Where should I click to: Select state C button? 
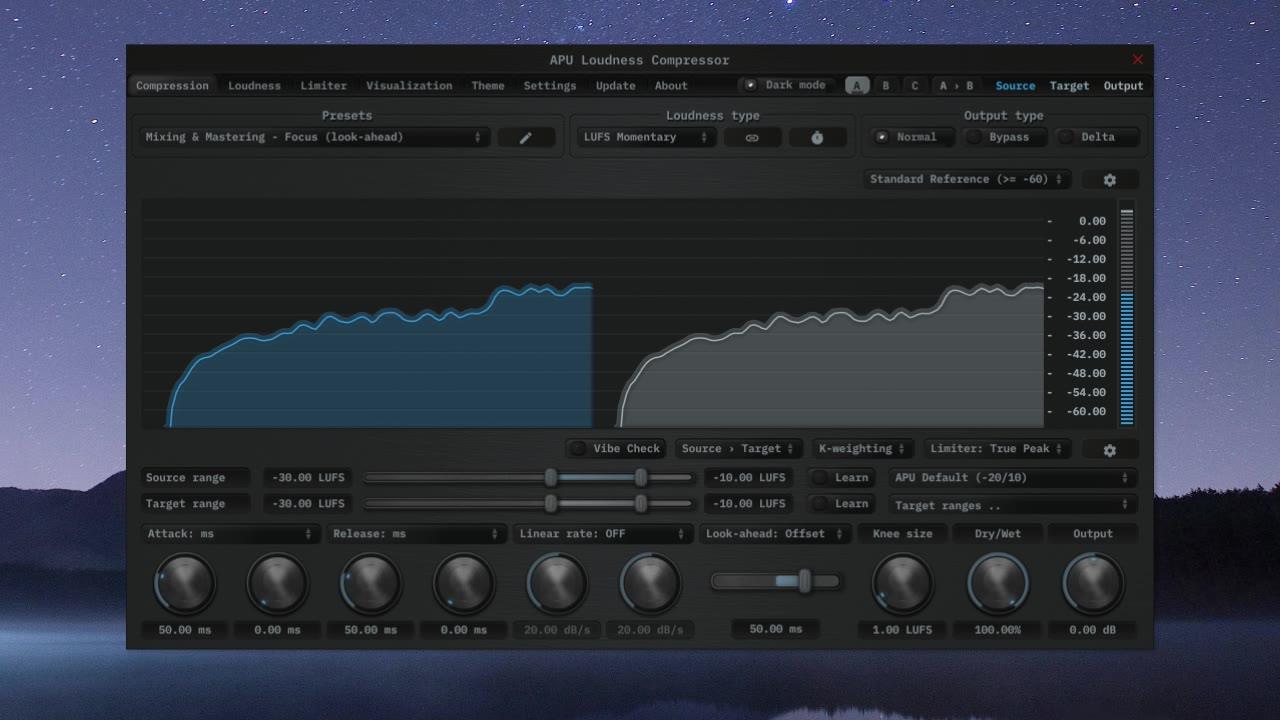(x=914, y=86)
